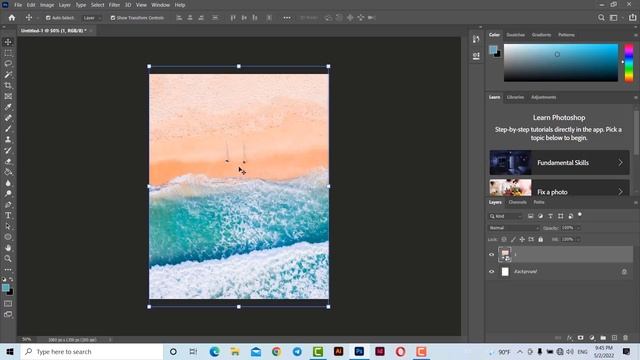Switch to the Swatches tab
The height and width of the screenshot is (360, 640).
click(x=516, y=35)
